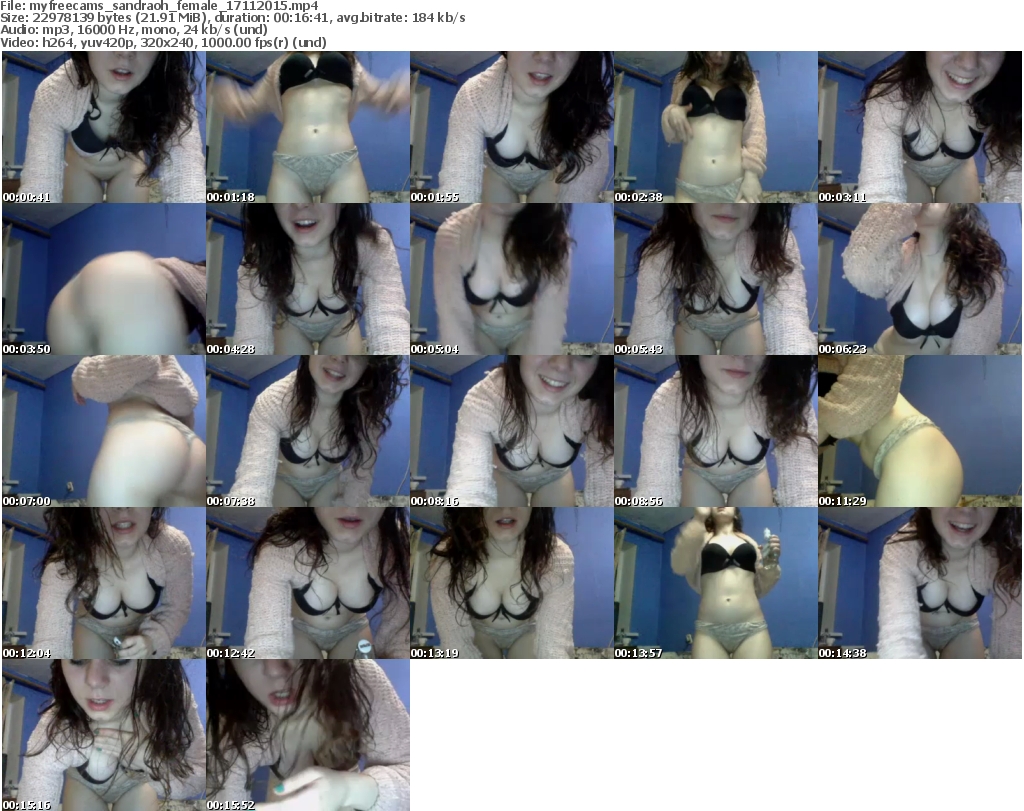Click the frame marked 00:13:57
The height and width of the screenshot is (811, 1024).
(716, 583)
